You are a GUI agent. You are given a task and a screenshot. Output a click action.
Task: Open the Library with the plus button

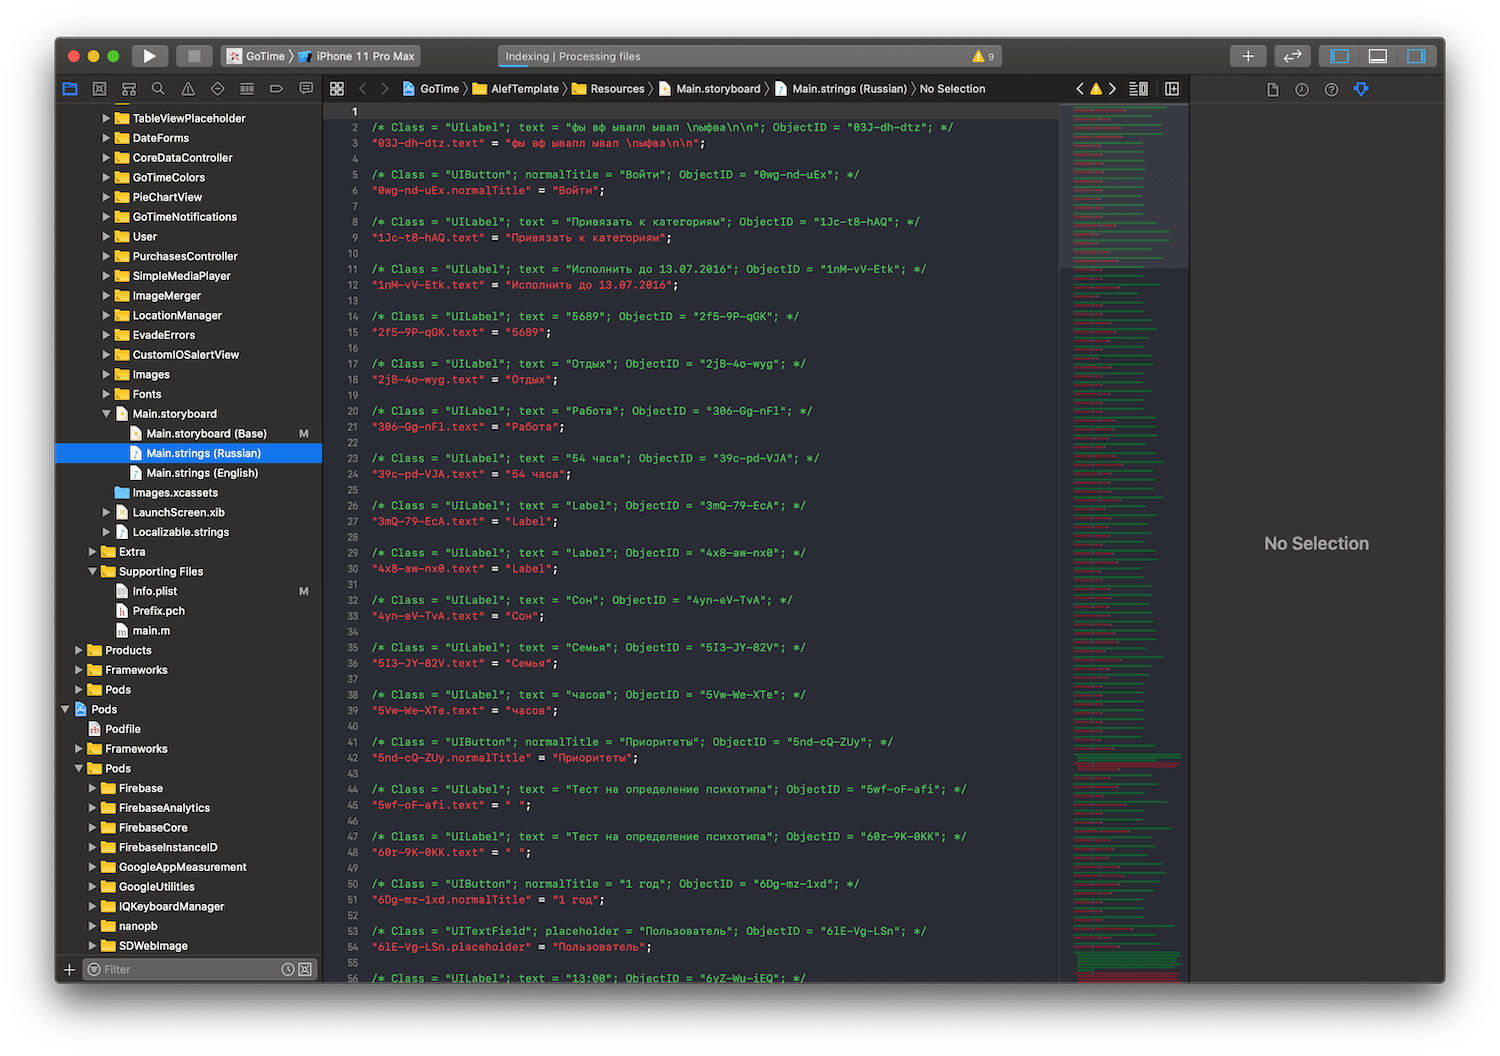[x=1248, y=56]
